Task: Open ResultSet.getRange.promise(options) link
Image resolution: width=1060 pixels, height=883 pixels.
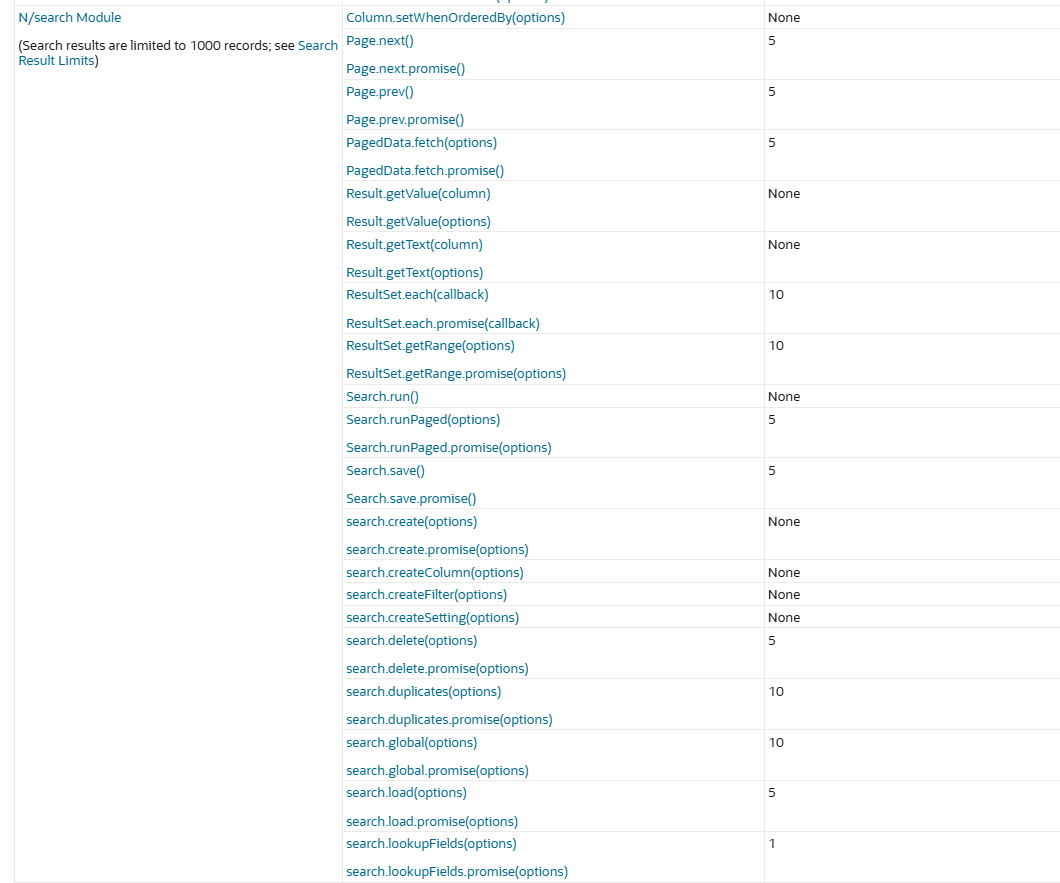Action: click(x=456, y=374)
